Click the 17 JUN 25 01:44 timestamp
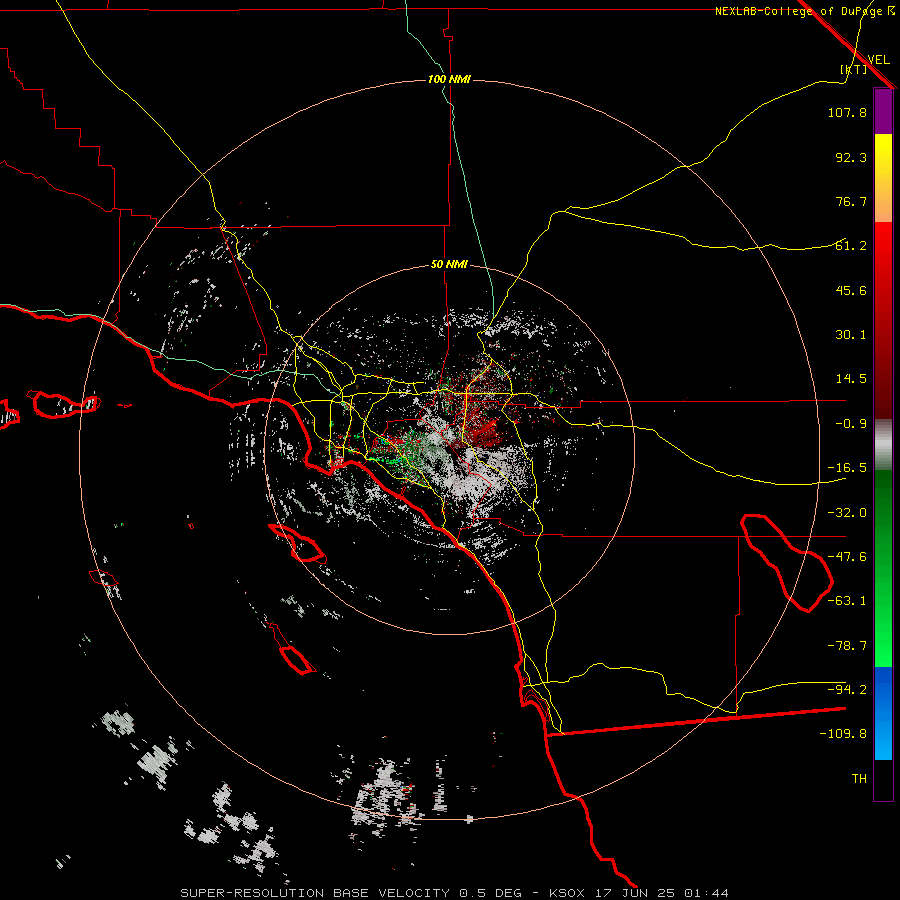The width and height of the screenshot is (900, 900). 662,893
